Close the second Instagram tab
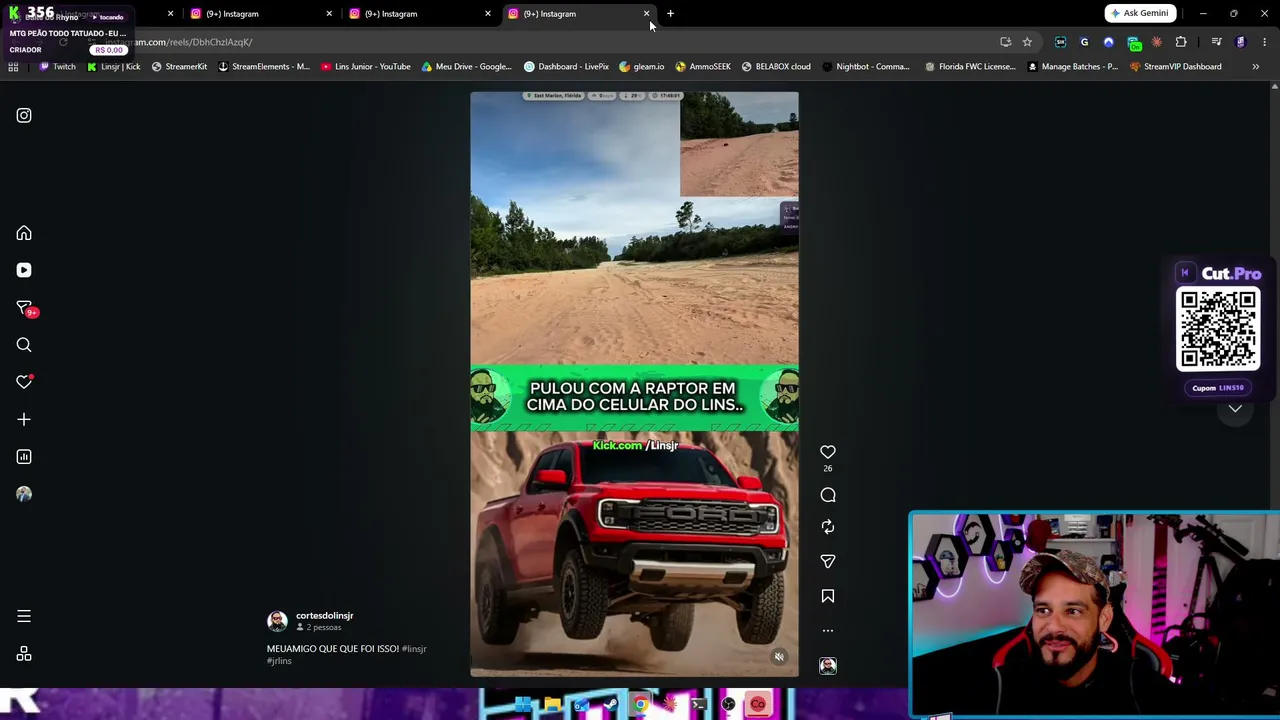 [x=329, y=14]
